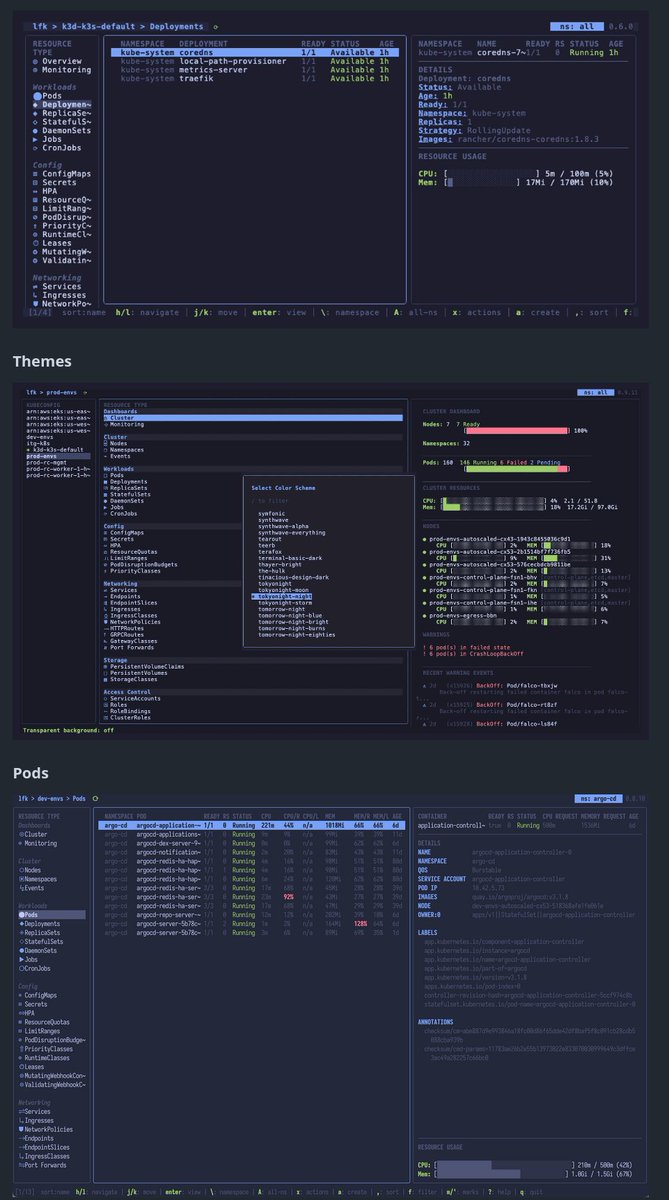Click the 'Transparent background: off' status message
This screenshot has width=669, height=1200.
point(67,731)
